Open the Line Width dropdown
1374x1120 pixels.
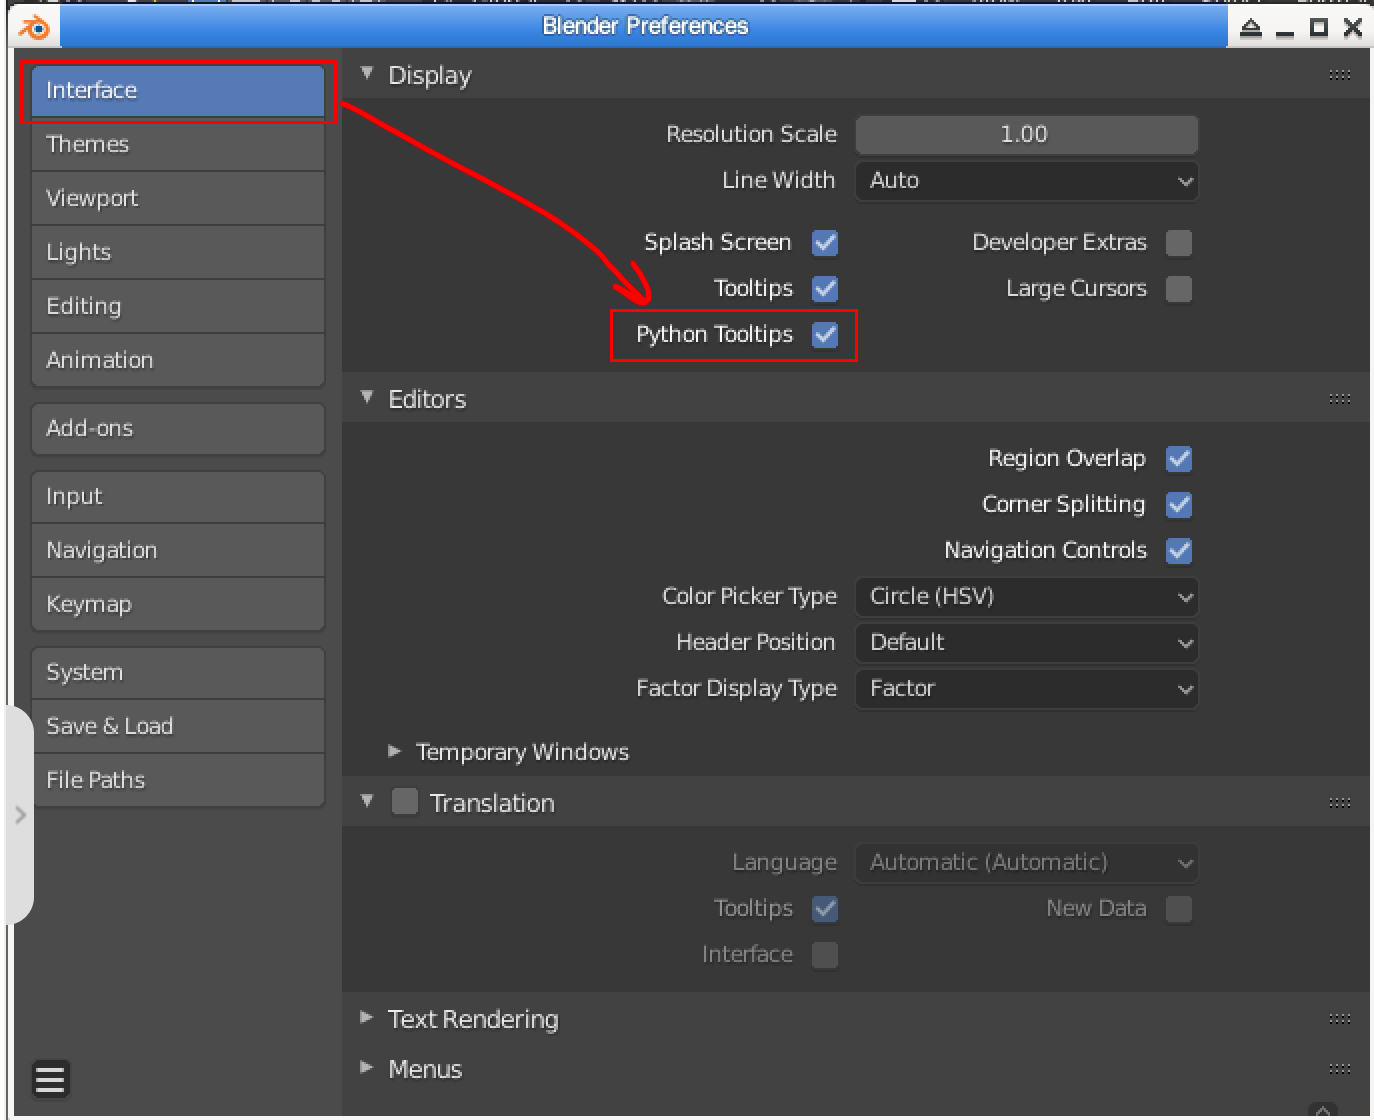[x=1027, y=181]
